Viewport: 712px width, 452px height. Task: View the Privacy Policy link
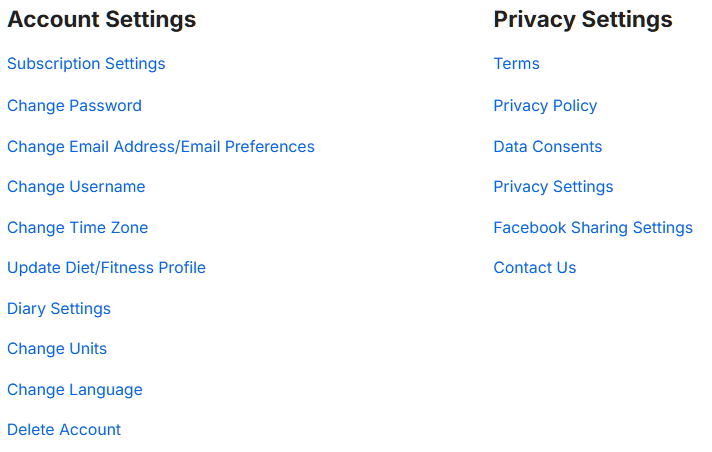point(545,106)
